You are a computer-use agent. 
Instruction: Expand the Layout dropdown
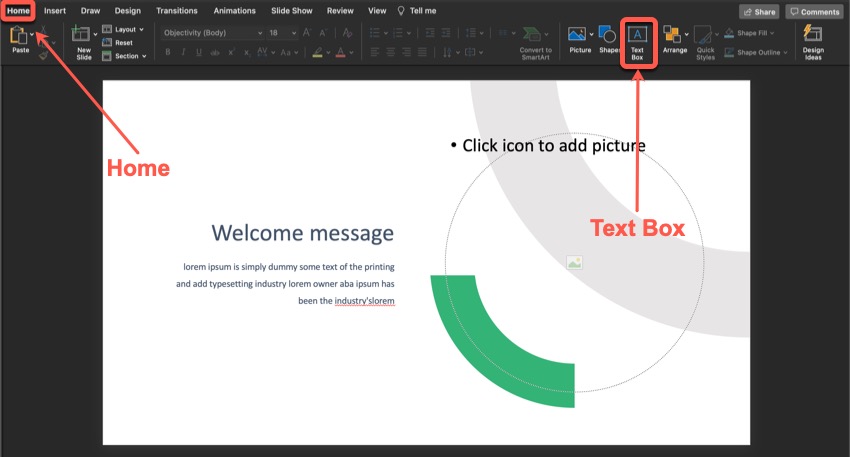(126, 30)
